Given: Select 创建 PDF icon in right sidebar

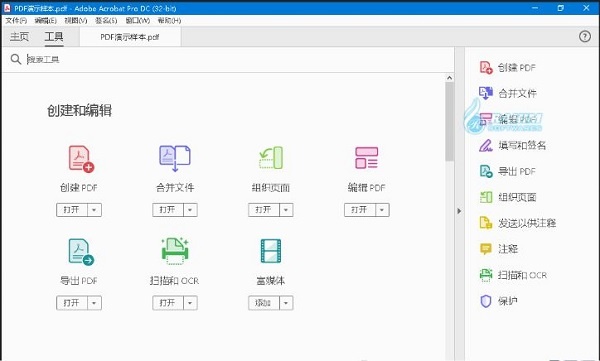Looking at the screenshot, I should click(x=486, y=67).
